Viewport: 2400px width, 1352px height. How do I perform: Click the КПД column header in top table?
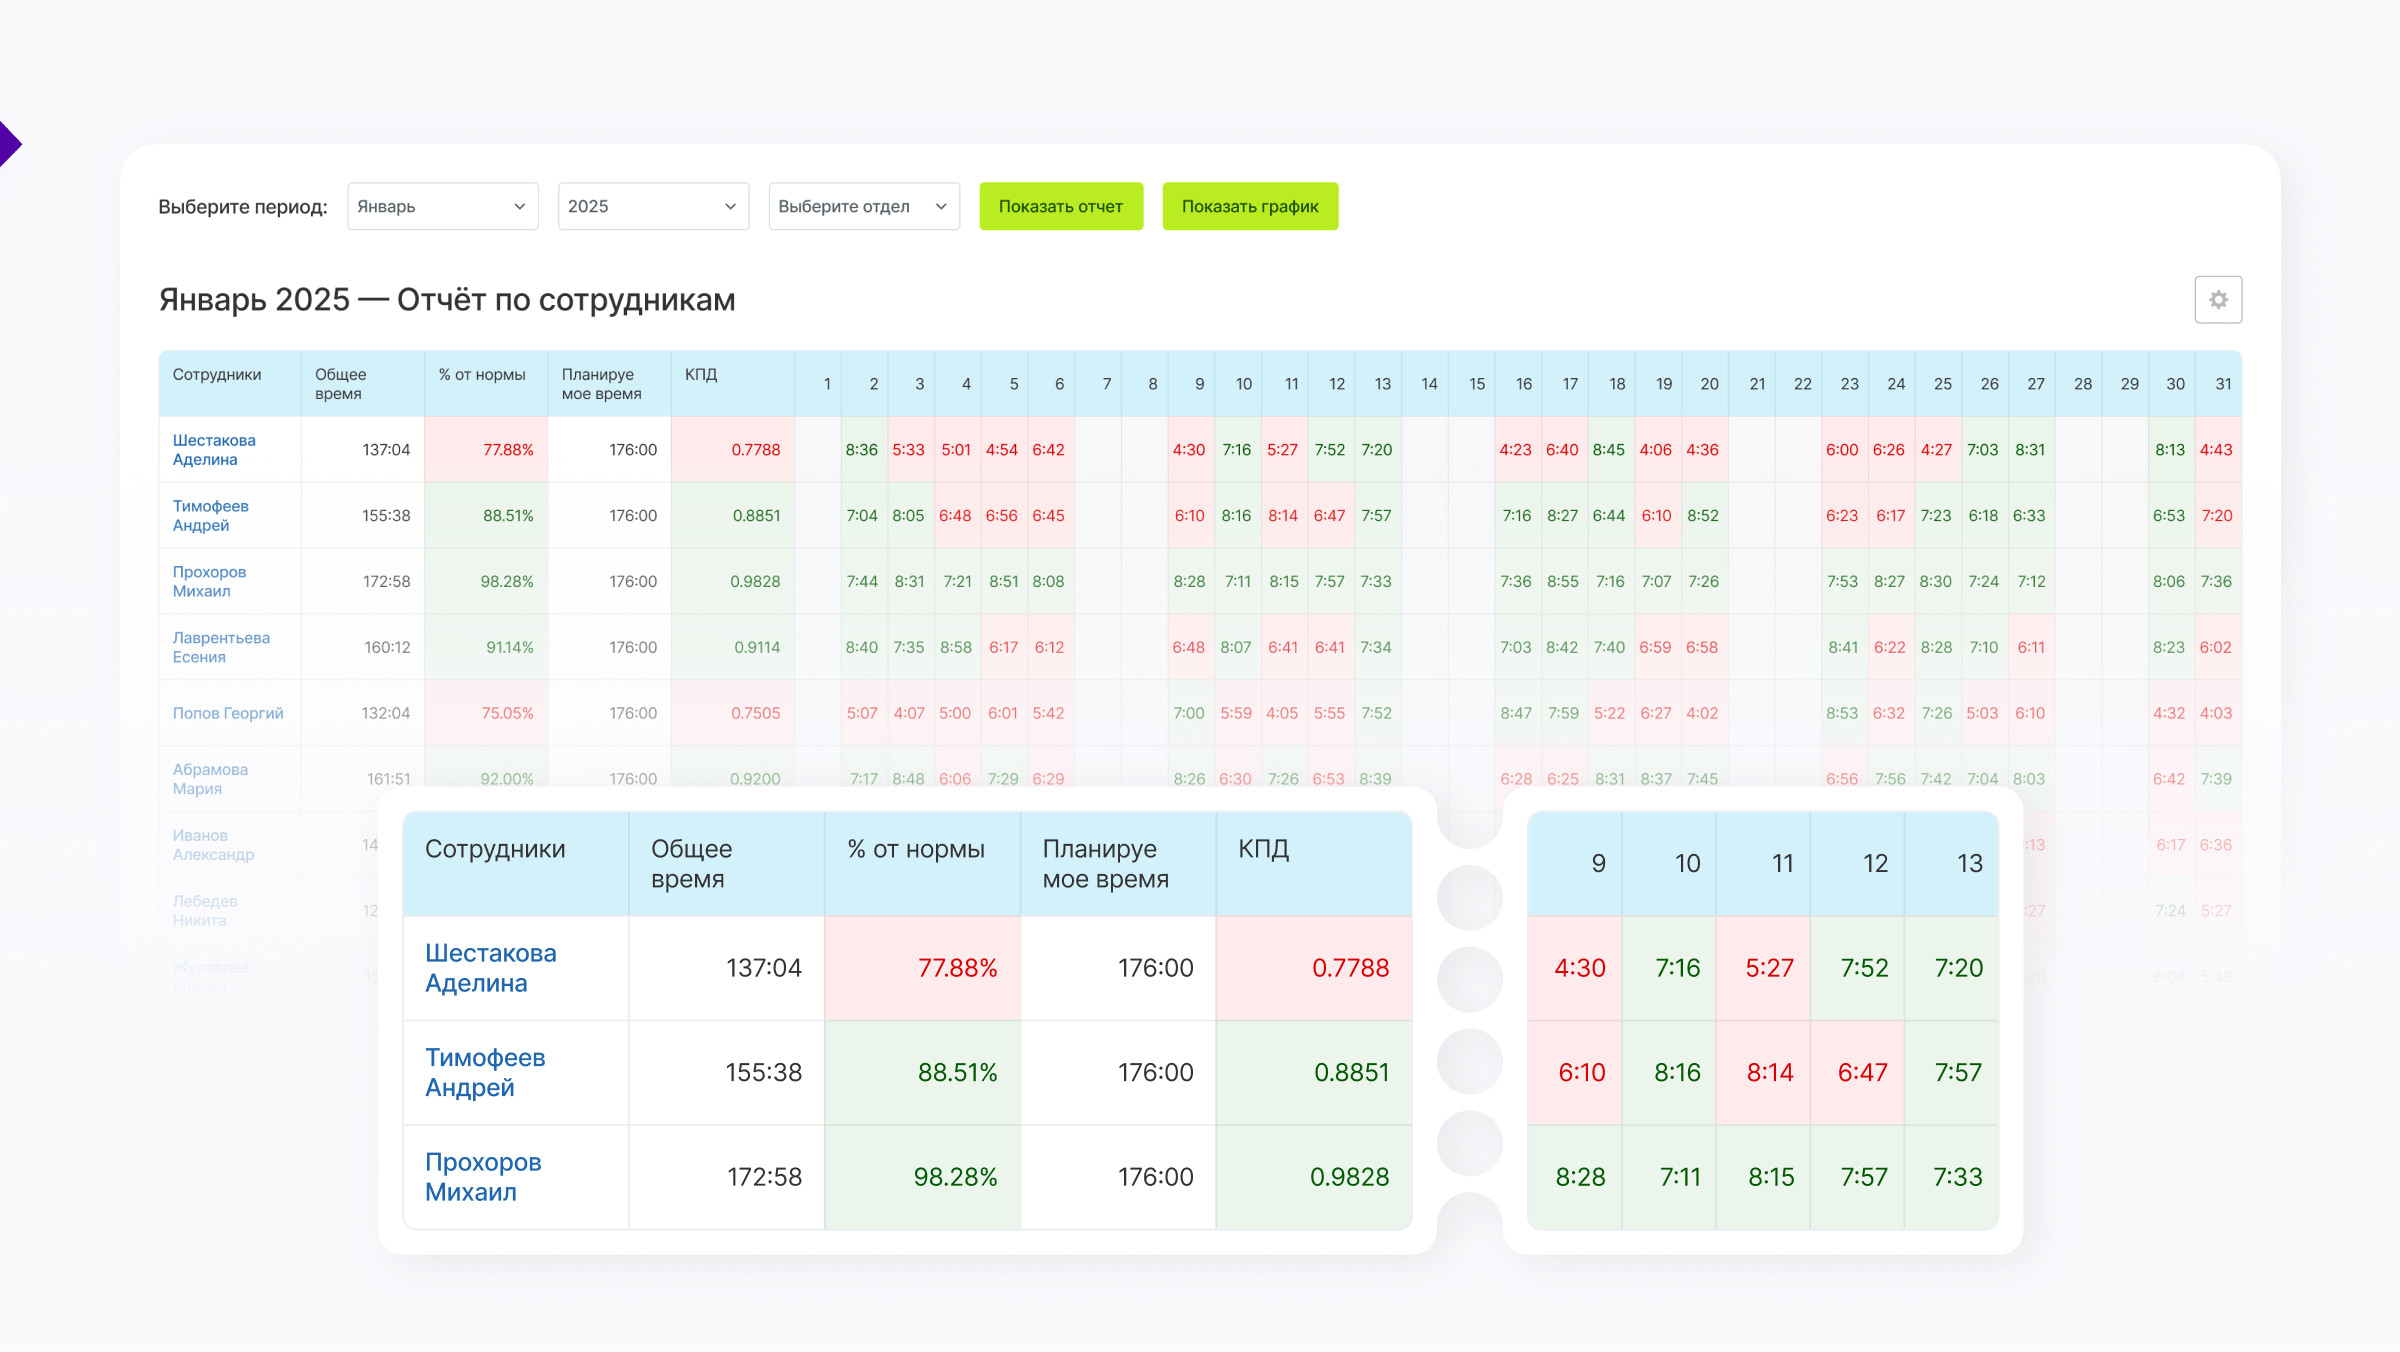pyautogui.click(x=701, y=375)
